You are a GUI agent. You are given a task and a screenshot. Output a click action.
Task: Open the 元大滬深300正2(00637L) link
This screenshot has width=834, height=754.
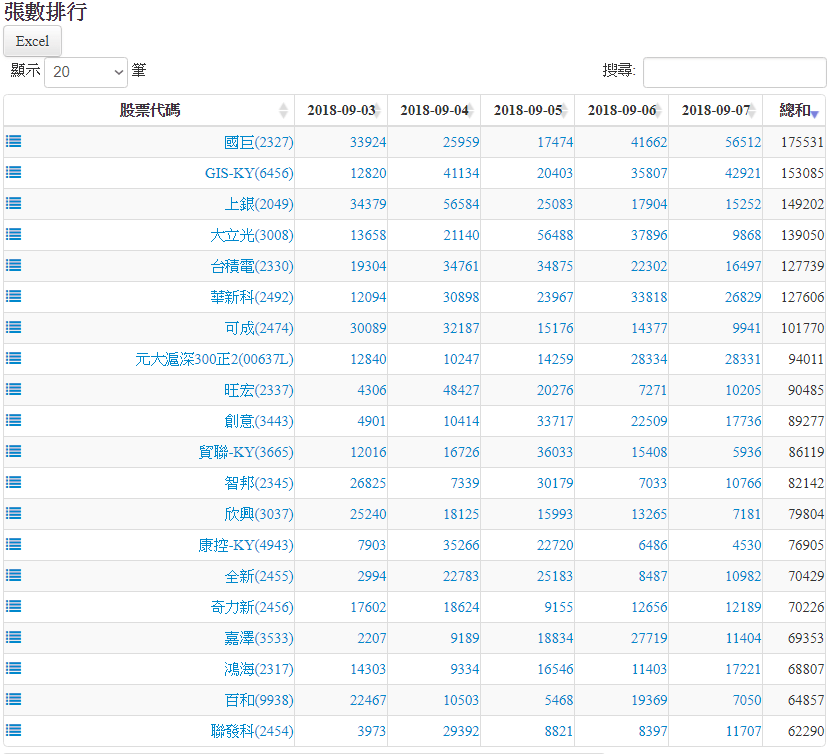(x=214, y=359)
